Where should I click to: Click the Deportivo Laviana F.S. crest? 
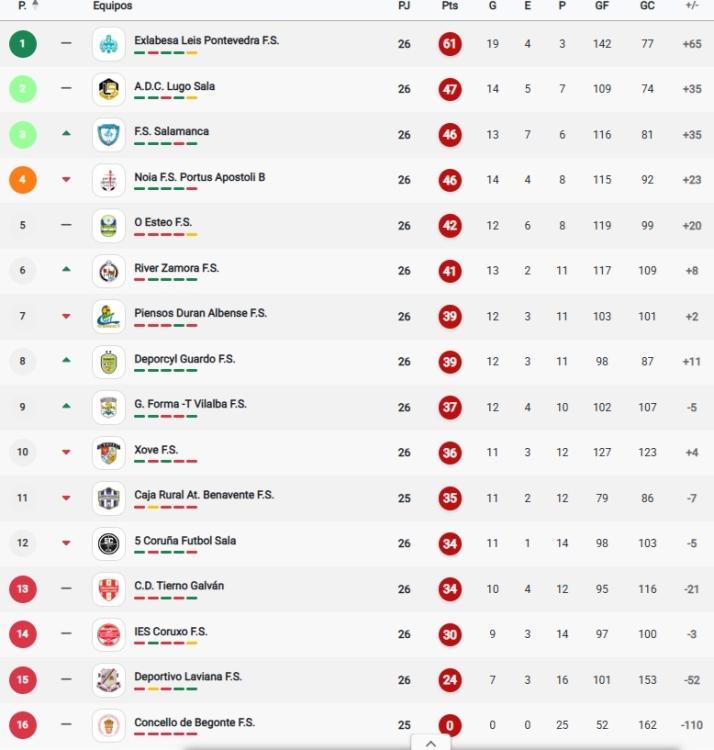(x=108, y=680)
